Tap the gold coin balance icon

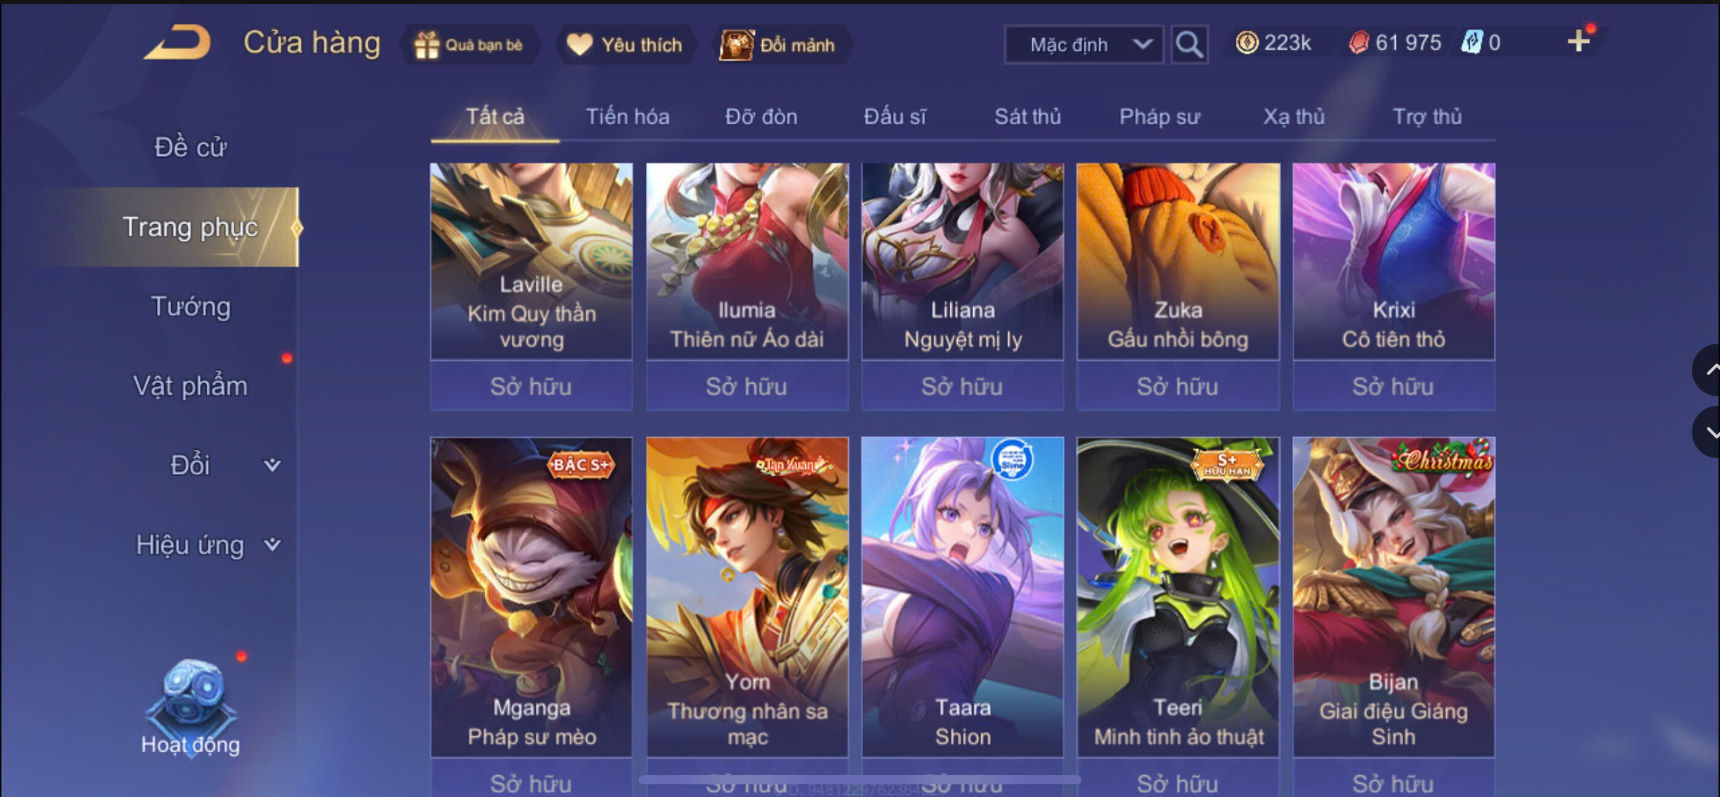[1246, 42]
